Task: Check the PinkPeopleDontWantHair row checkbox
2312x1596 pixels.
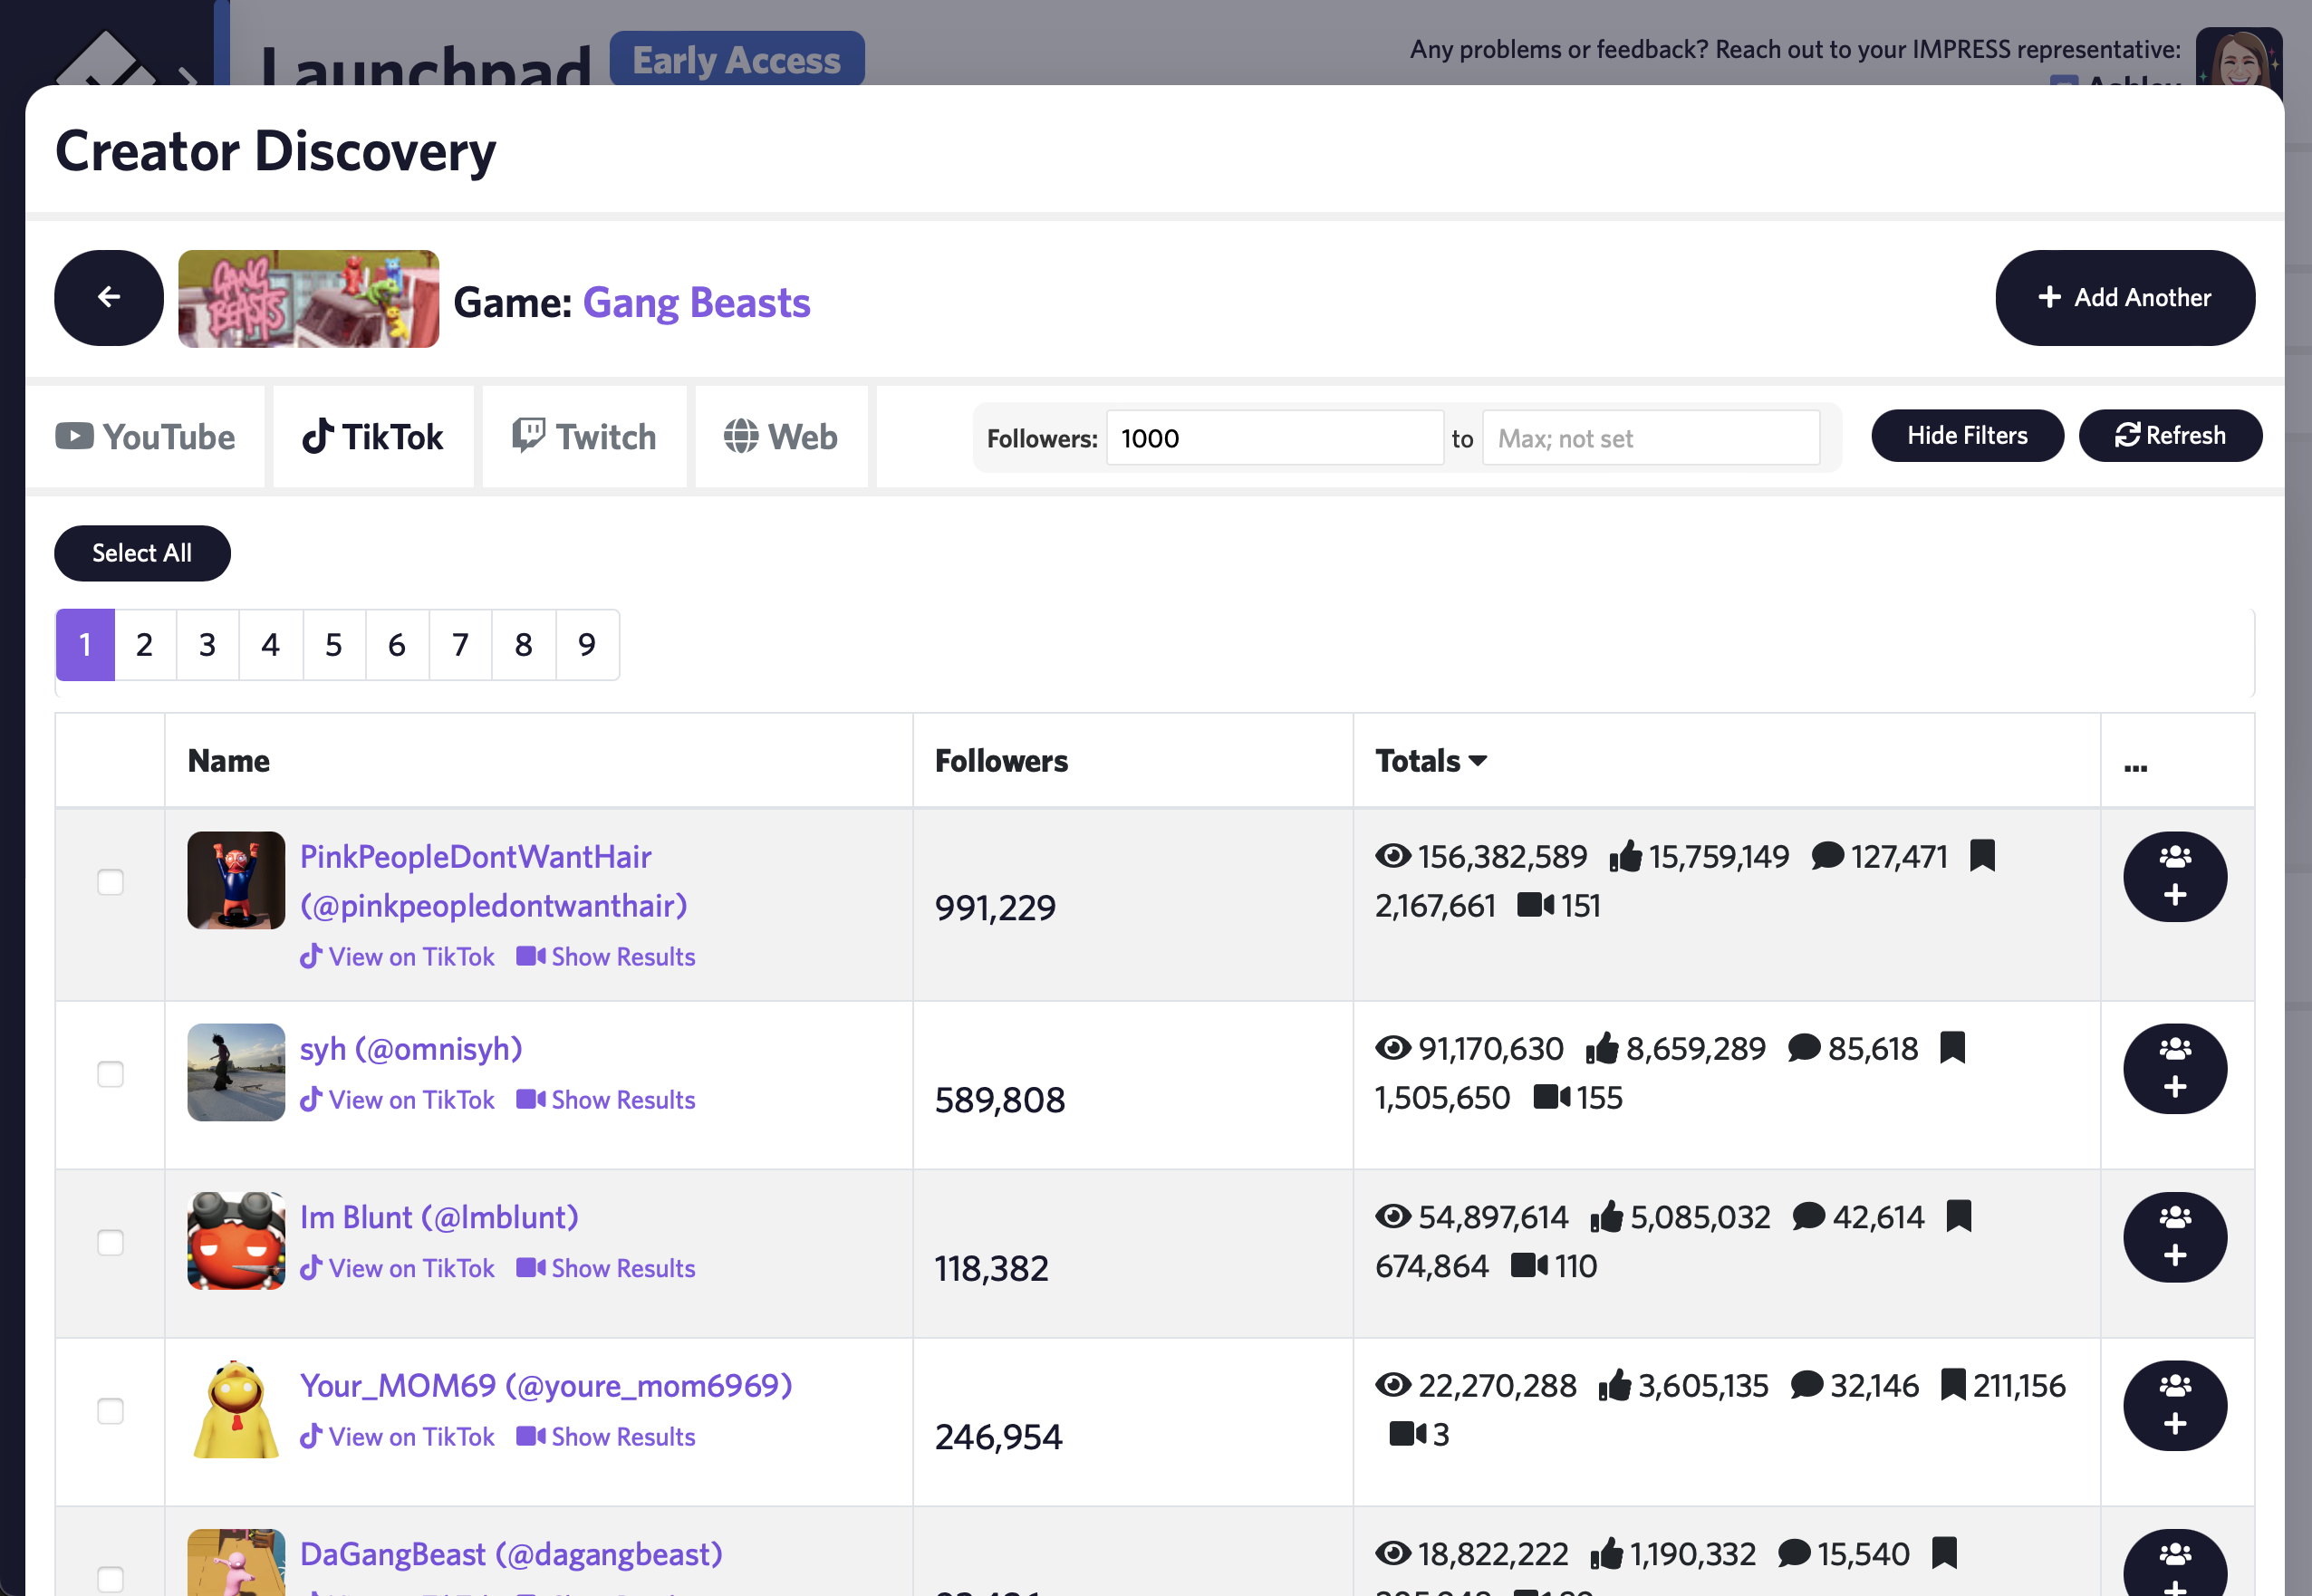Action: (110, 882)
